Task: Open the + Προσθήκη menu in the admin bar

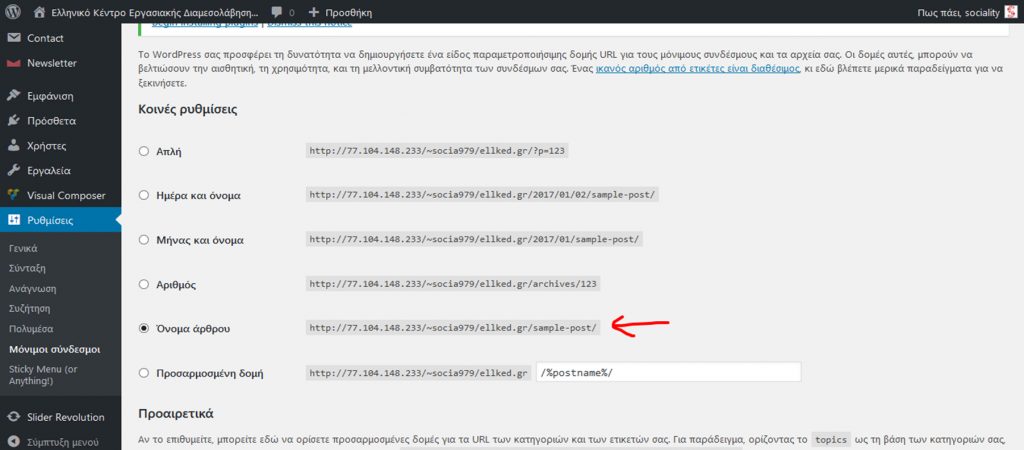Action: coord(340,13)
